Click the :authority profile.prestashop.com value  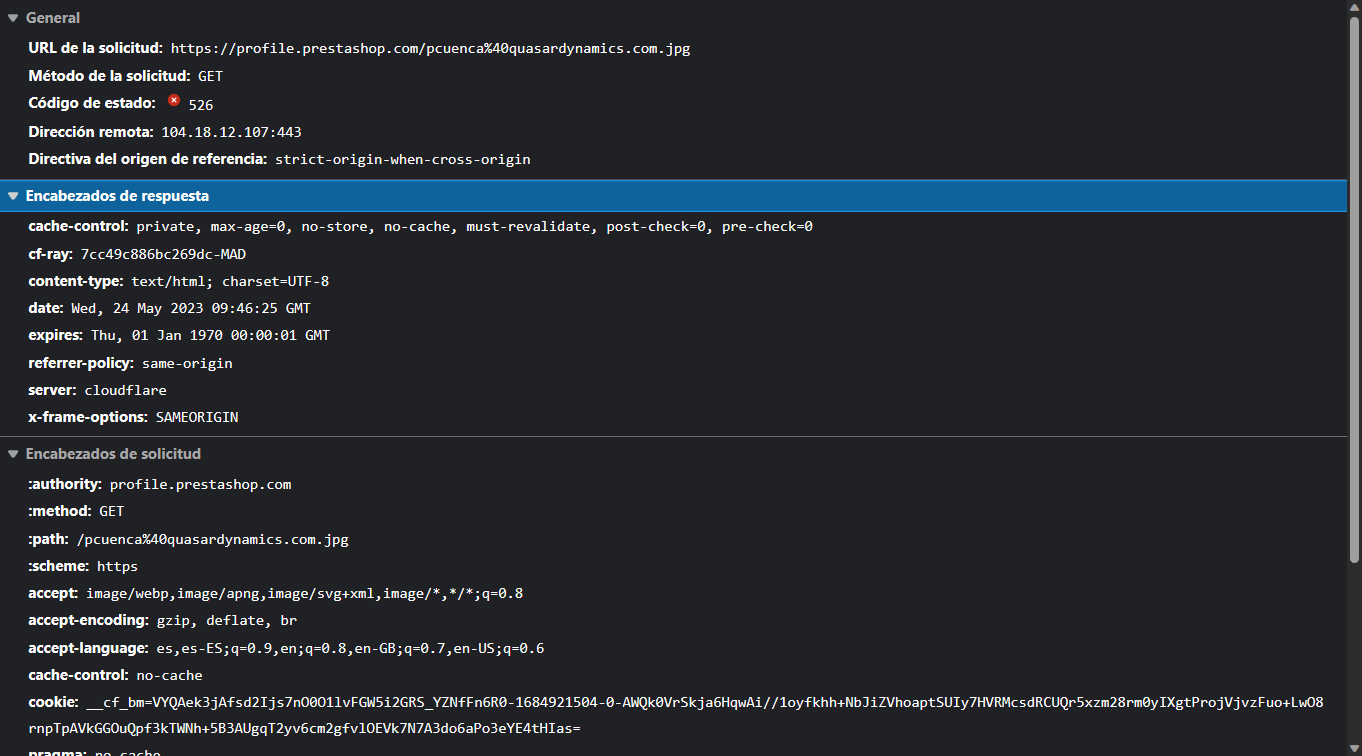point(200,484)
